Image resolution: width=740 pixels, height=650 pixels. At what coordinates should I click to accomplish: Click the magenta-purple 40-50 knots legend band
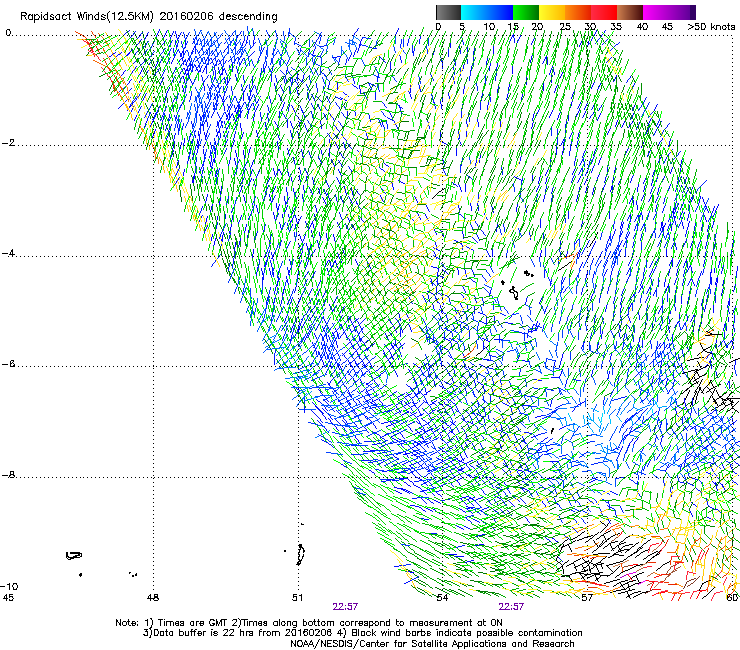pos(669,13)
